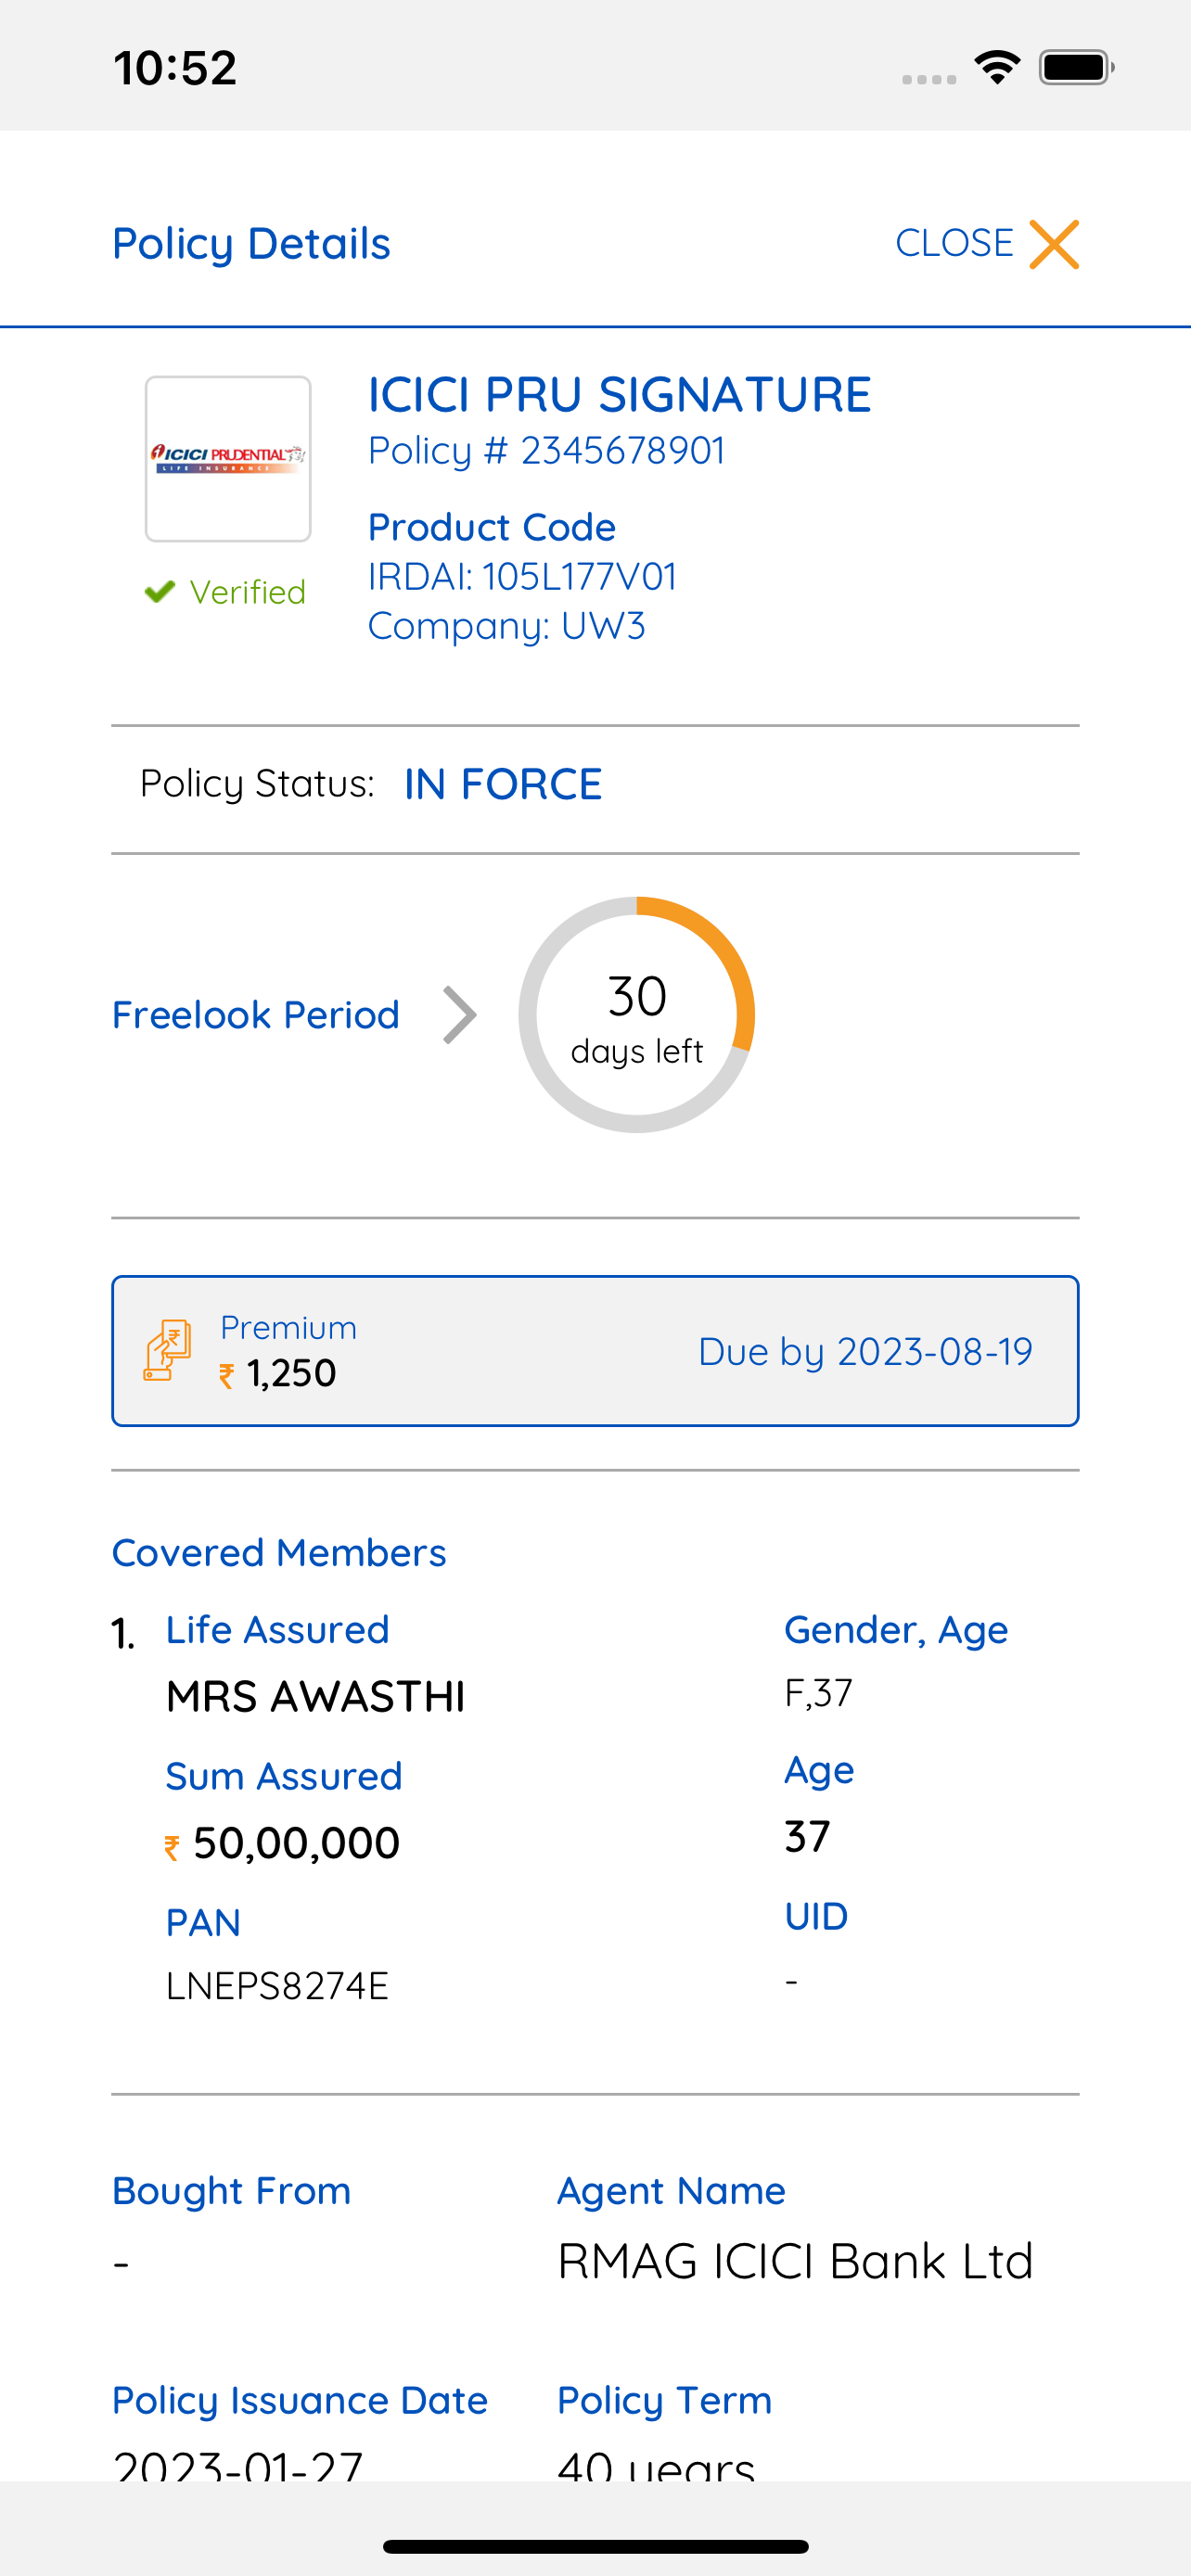Tap the Policy Term label
Image resolution: width=1191 pixels, height=2576 pixels.
[665, 2400]
